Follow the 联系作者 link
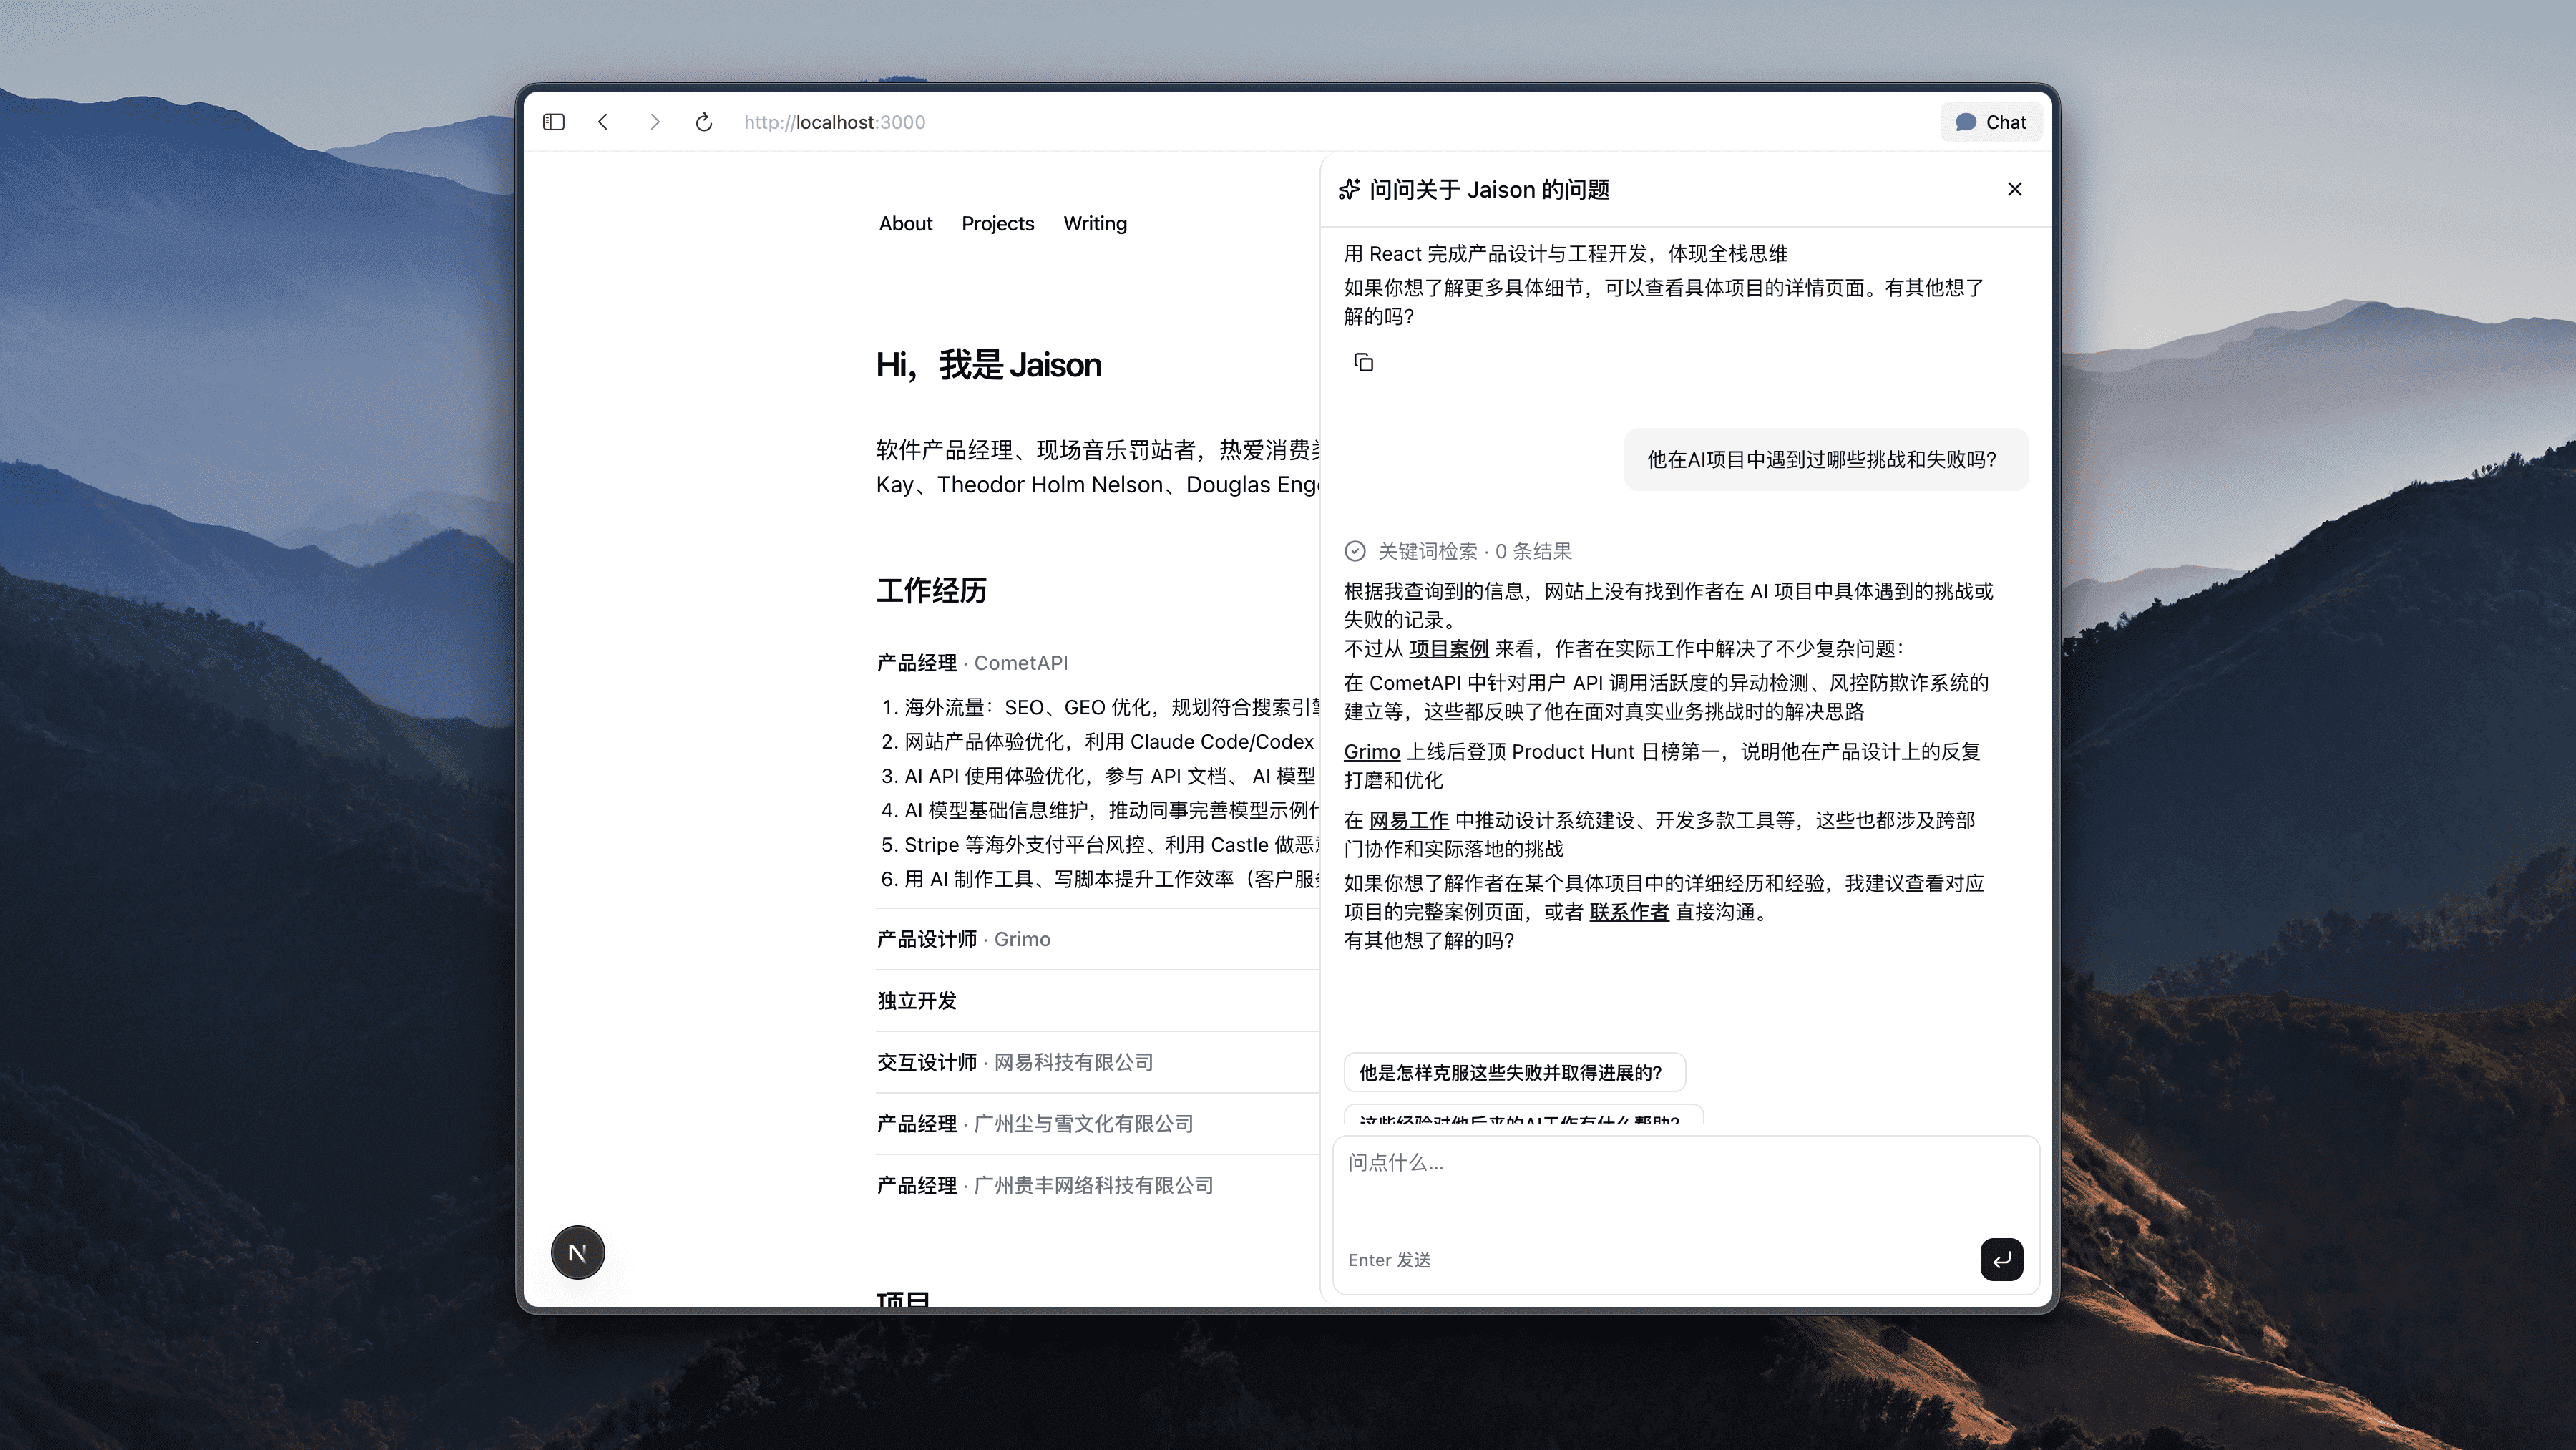2576x1450 pixels. [x=1628, y=912]
